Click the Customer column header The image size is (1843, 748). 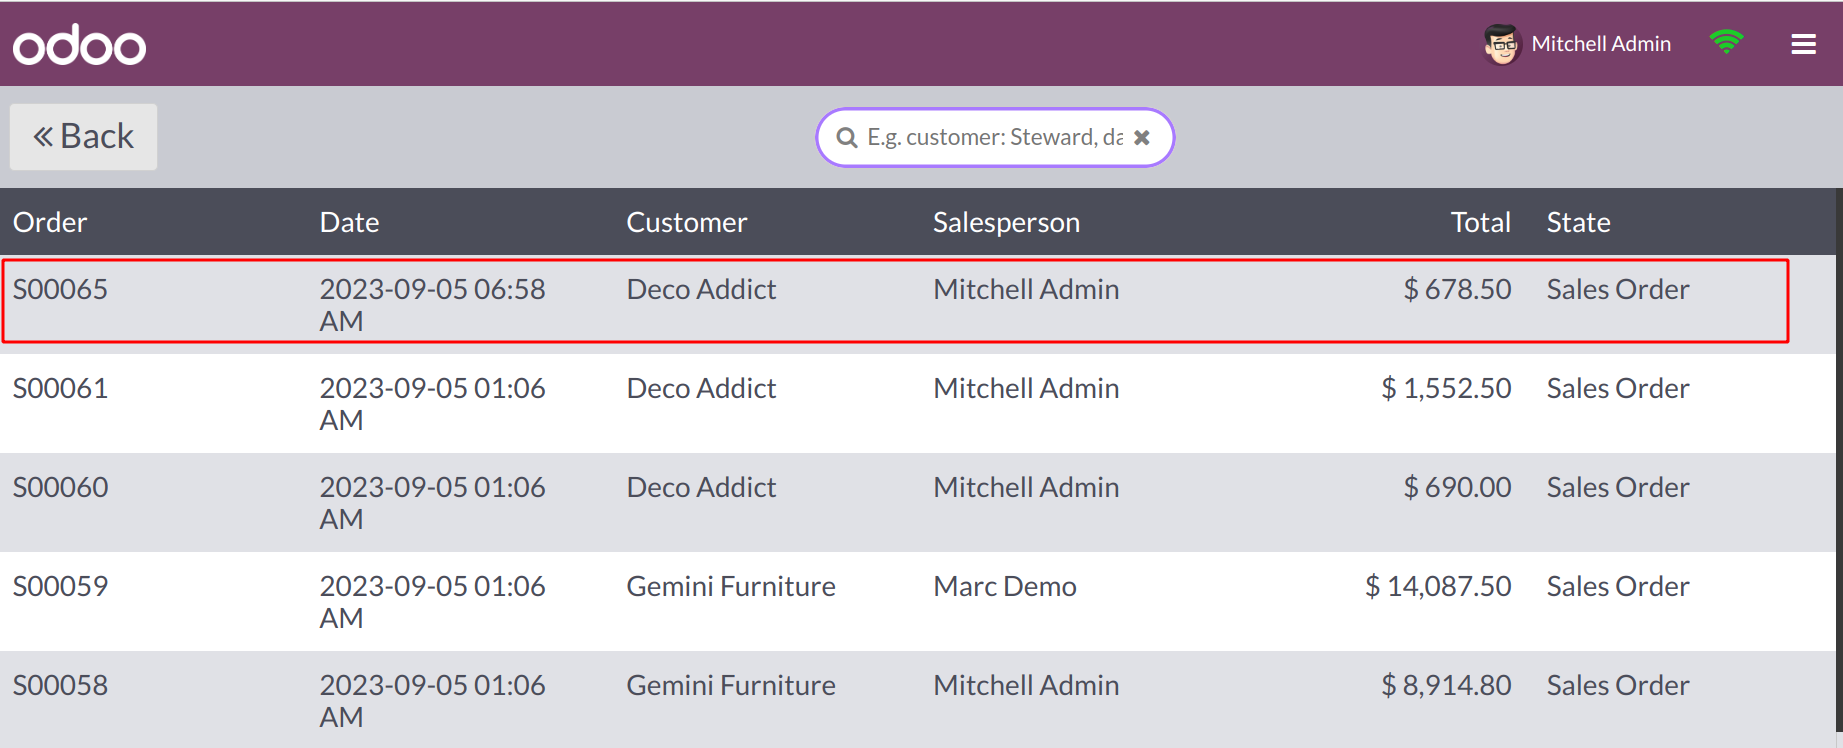click(x=686, y=222)
